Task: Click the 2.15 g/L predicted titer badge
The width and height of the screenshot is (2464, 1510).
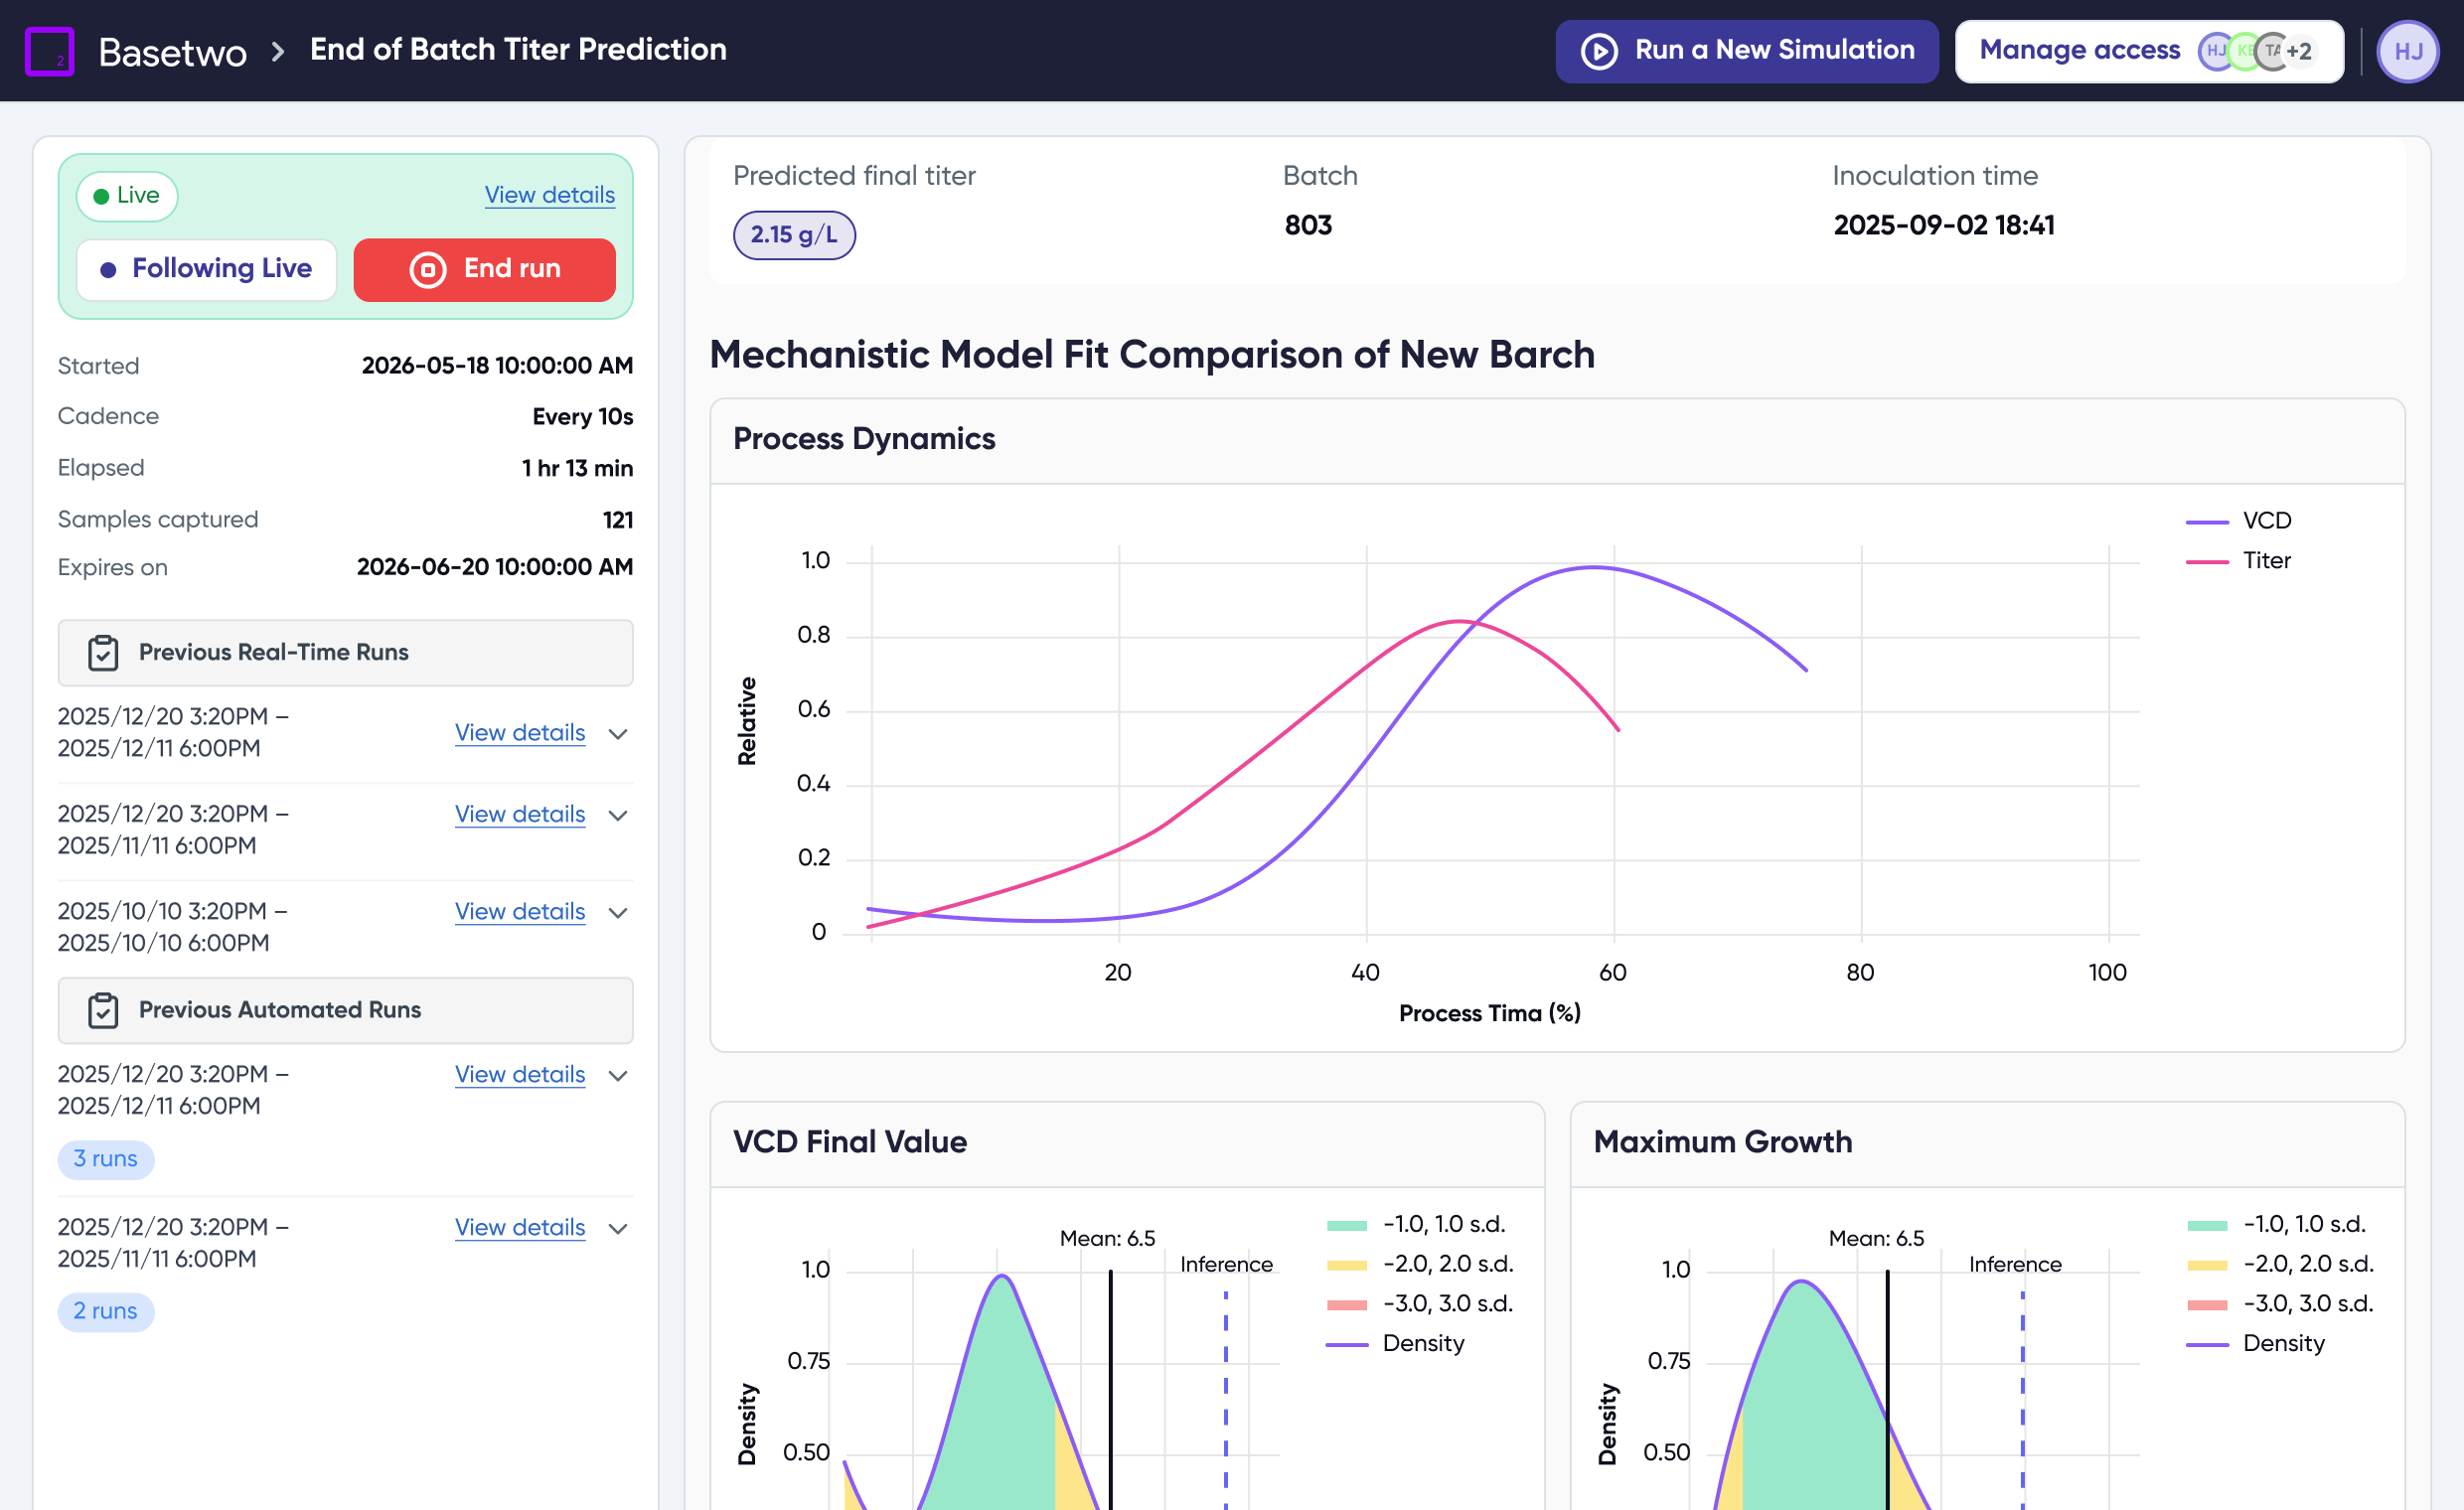Action: click(x=794, y=235)
